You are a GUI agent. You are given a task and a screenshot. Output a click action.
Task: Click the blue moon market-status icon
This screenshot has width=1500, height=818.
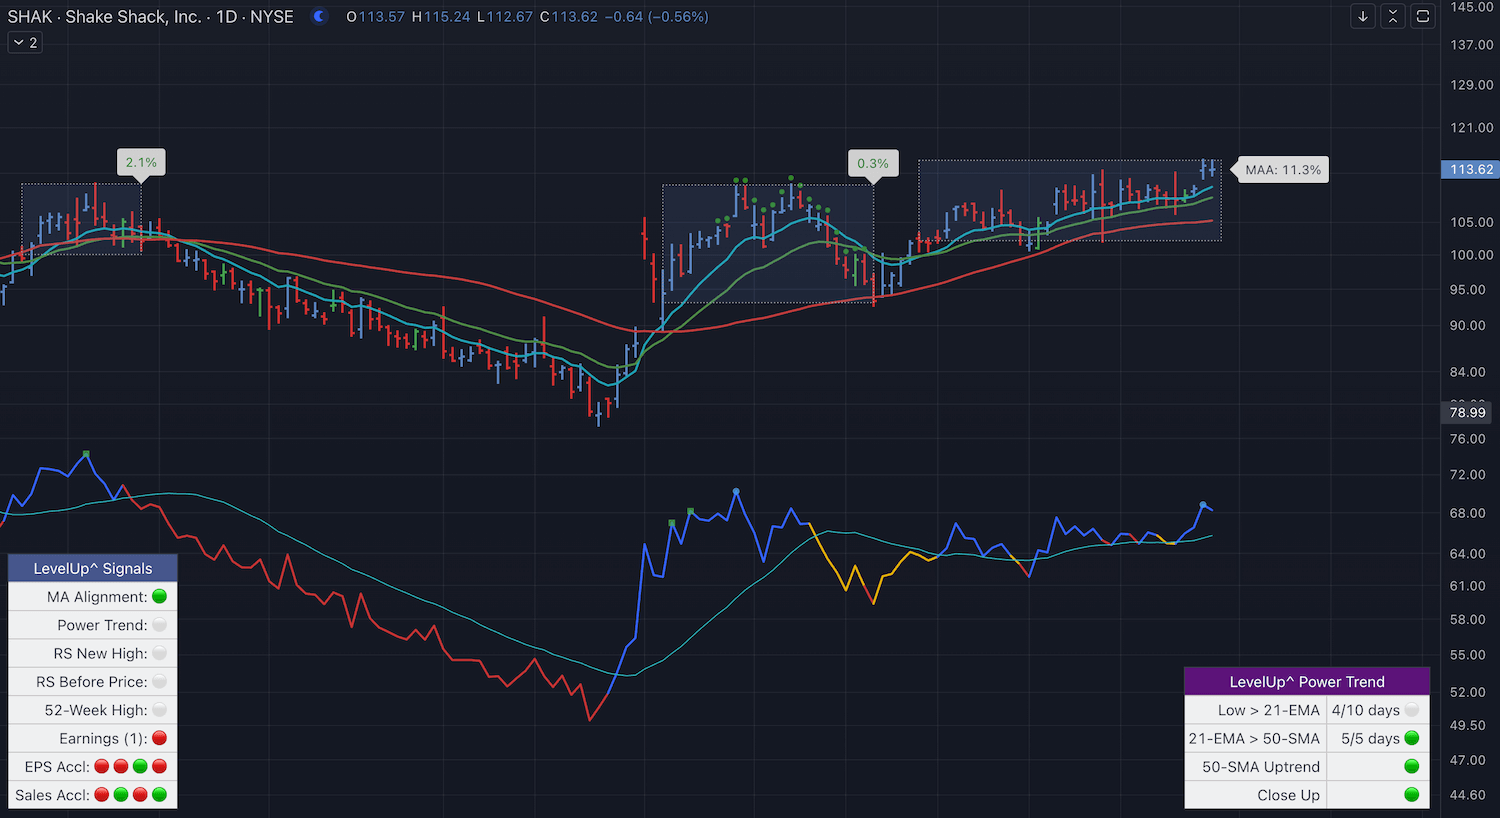point(319,16)
